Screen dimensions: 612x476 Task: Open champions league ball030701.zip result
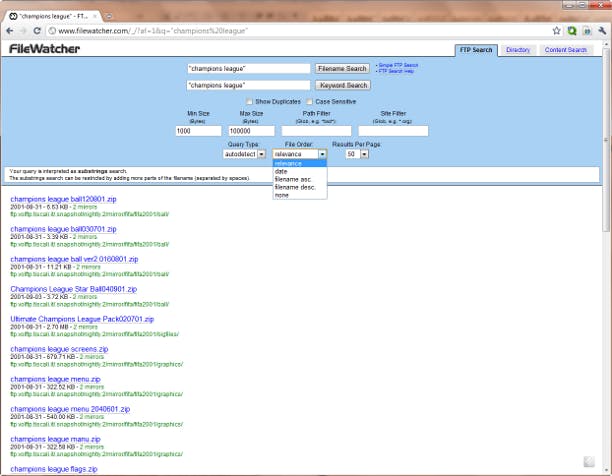click(x=63, y=229)
